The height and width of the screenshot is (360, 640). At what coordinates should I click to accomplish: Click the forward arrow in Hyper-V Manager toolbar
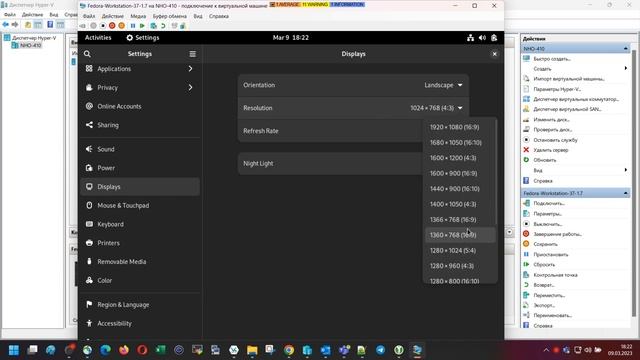click(x=15, y=24)
